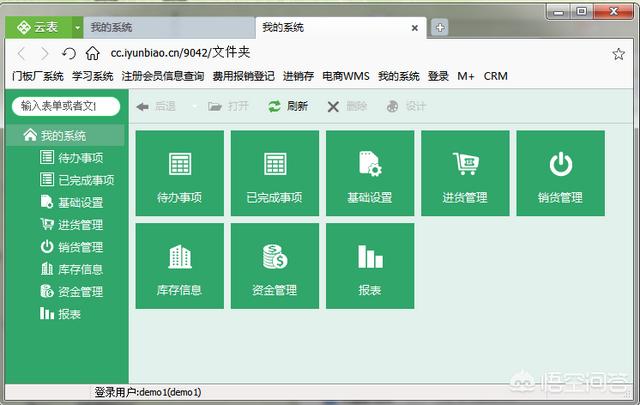Click the 设计 toolbar button
The width and height of the screenshot is (640, 405).
406,107
